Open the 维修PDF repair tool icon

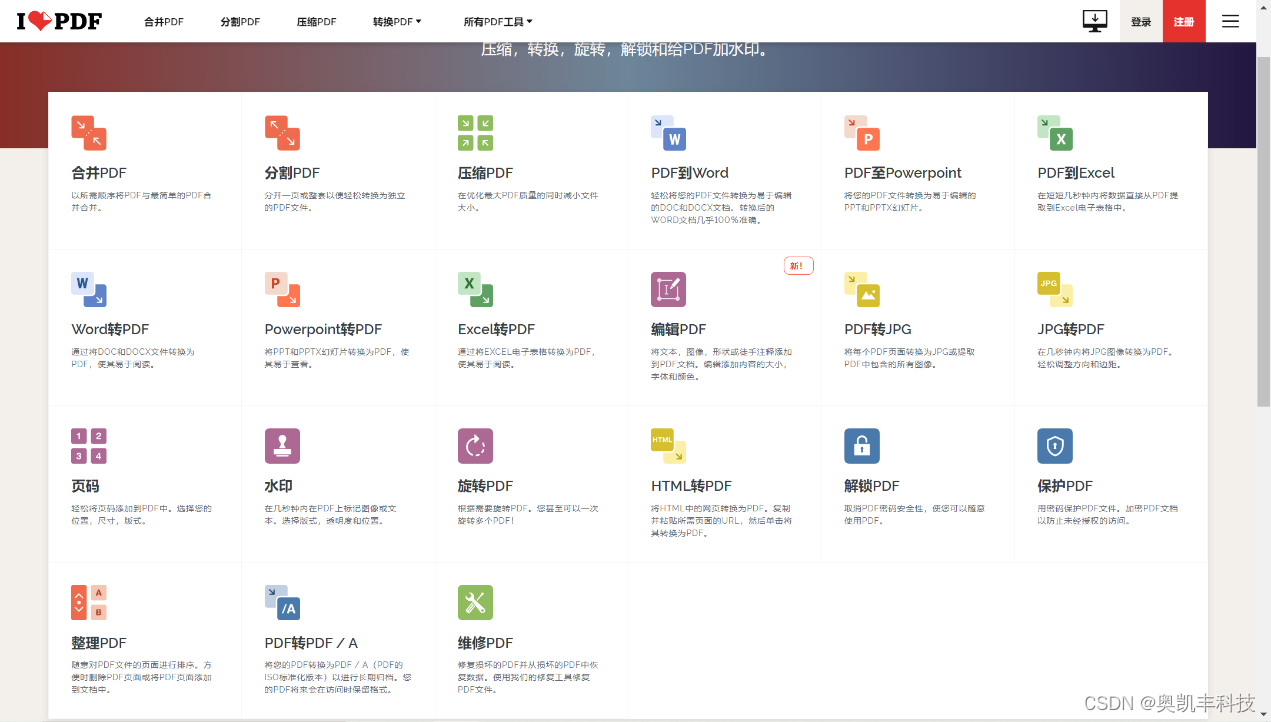475,602
